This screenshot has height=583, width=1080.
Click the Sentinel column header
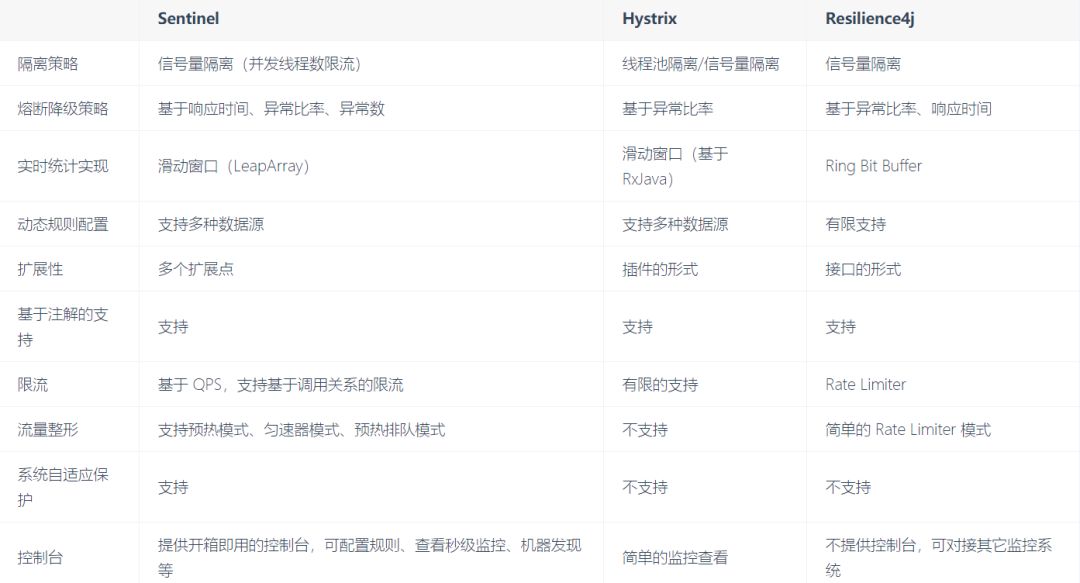point(188,19)
